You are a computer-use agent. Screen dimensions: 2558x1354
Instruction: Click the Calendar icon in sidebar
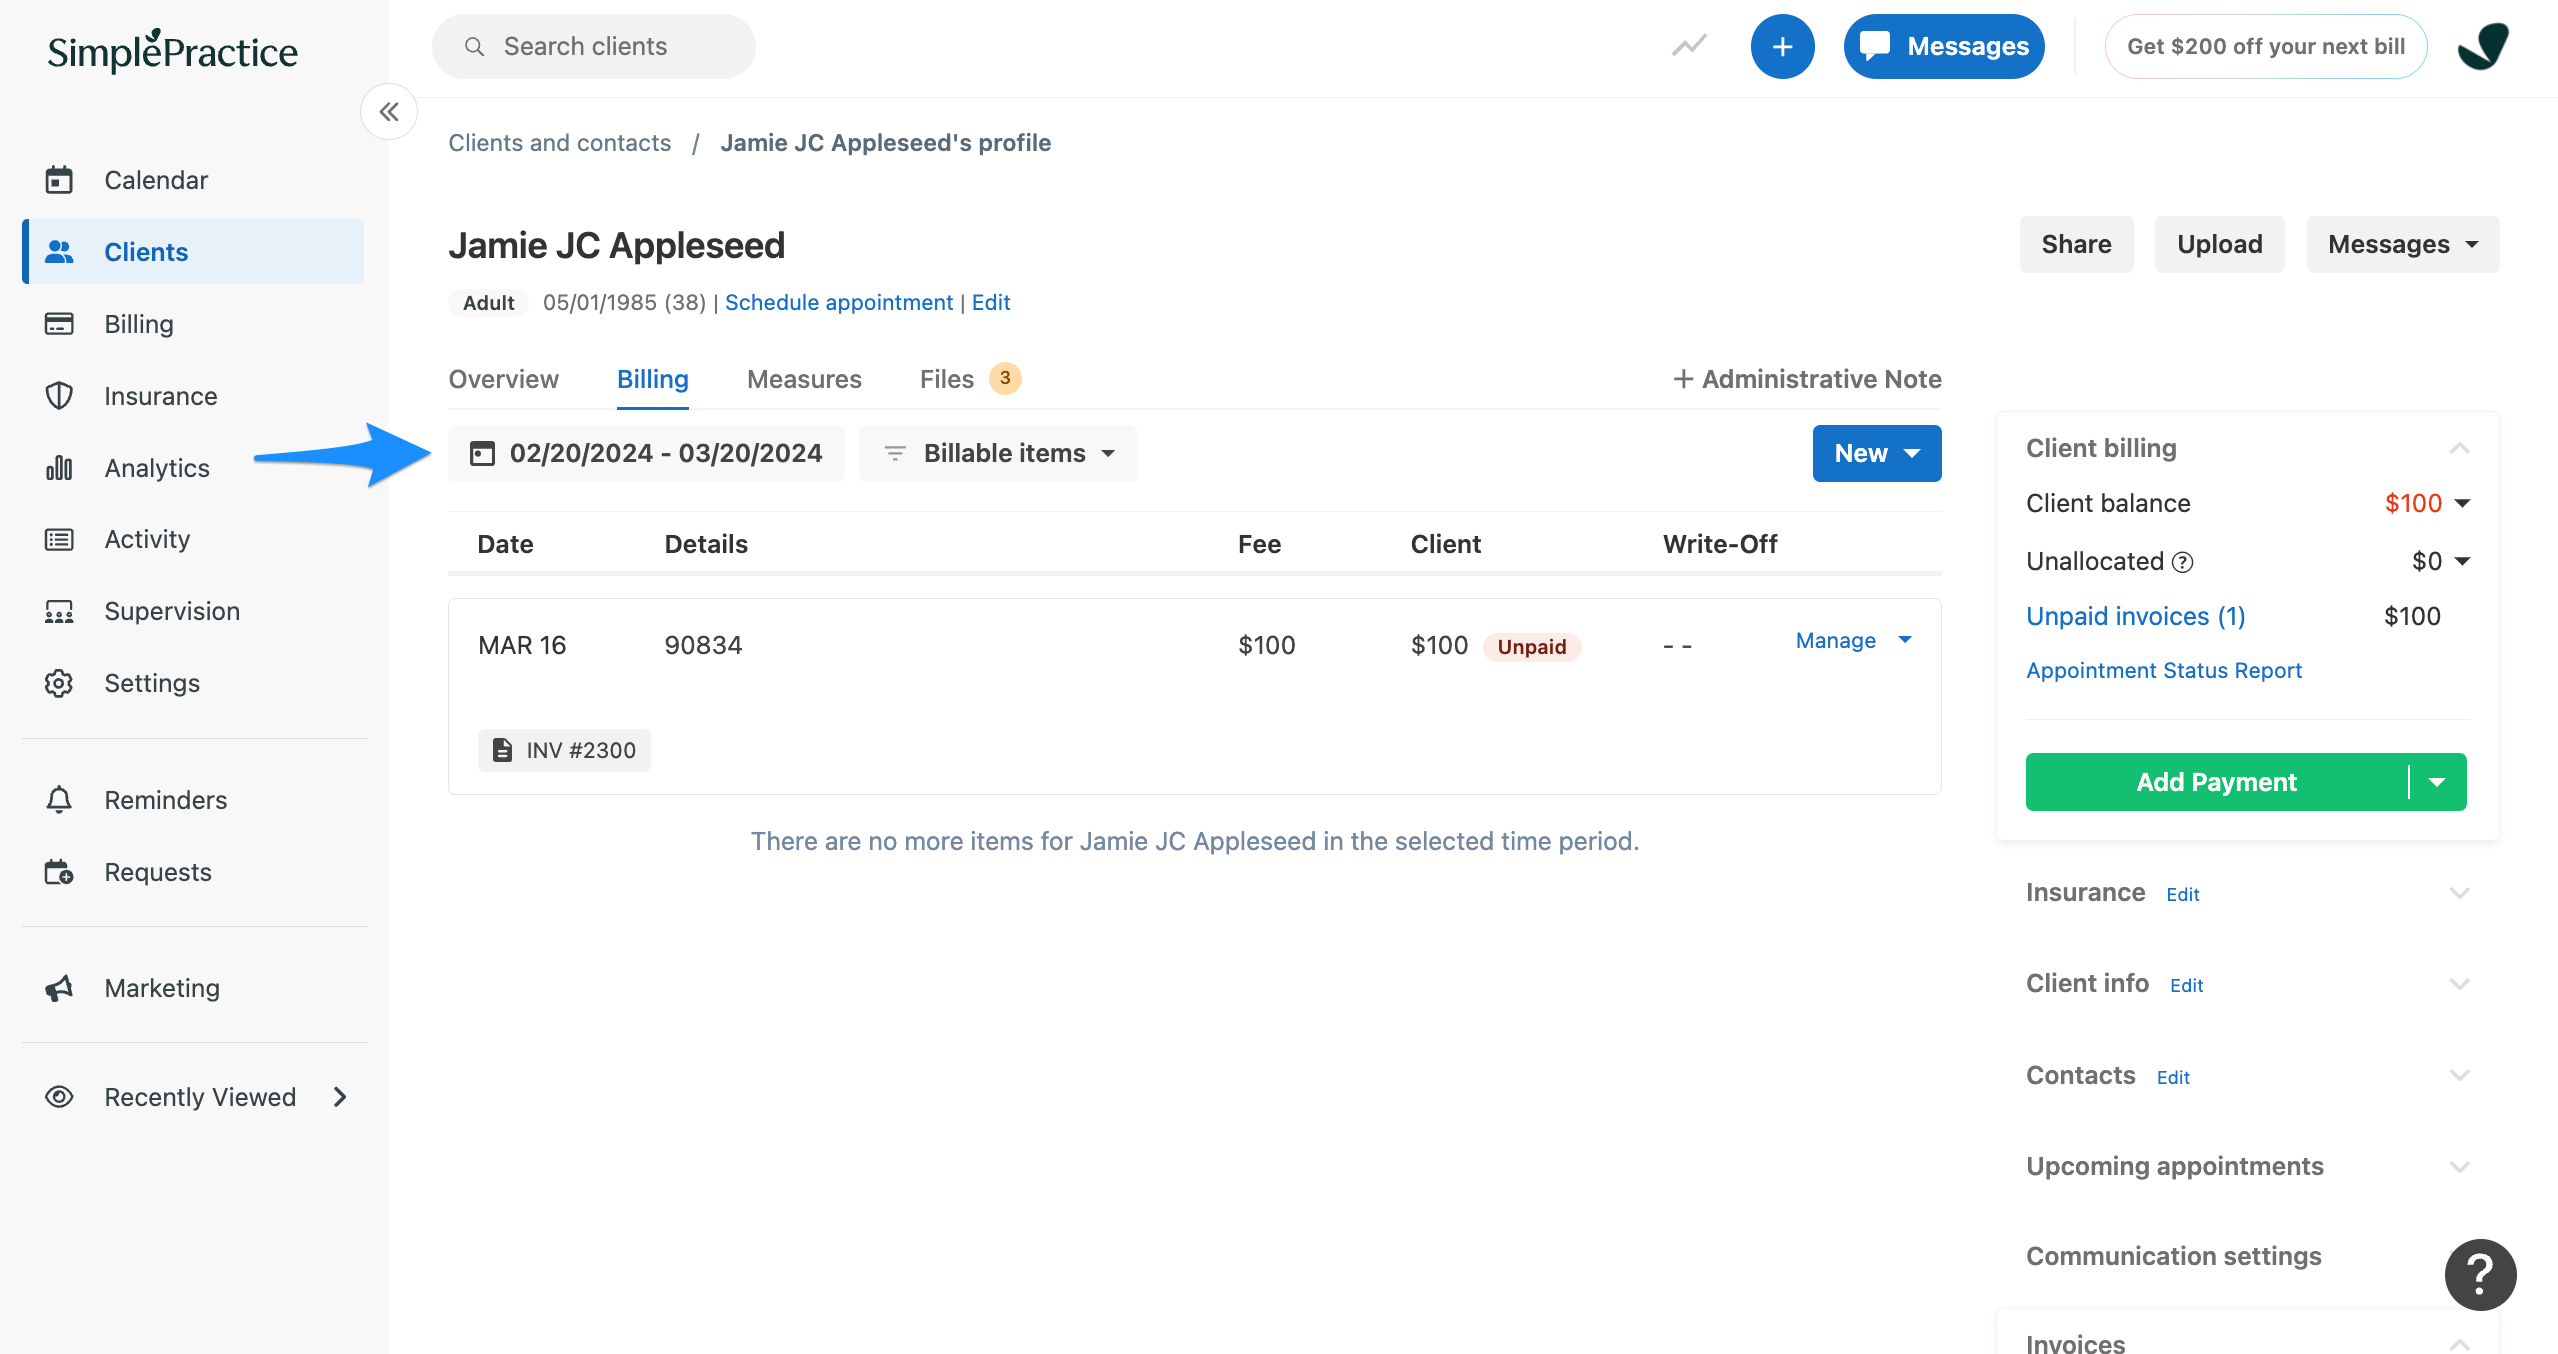(x=58, y=179)
